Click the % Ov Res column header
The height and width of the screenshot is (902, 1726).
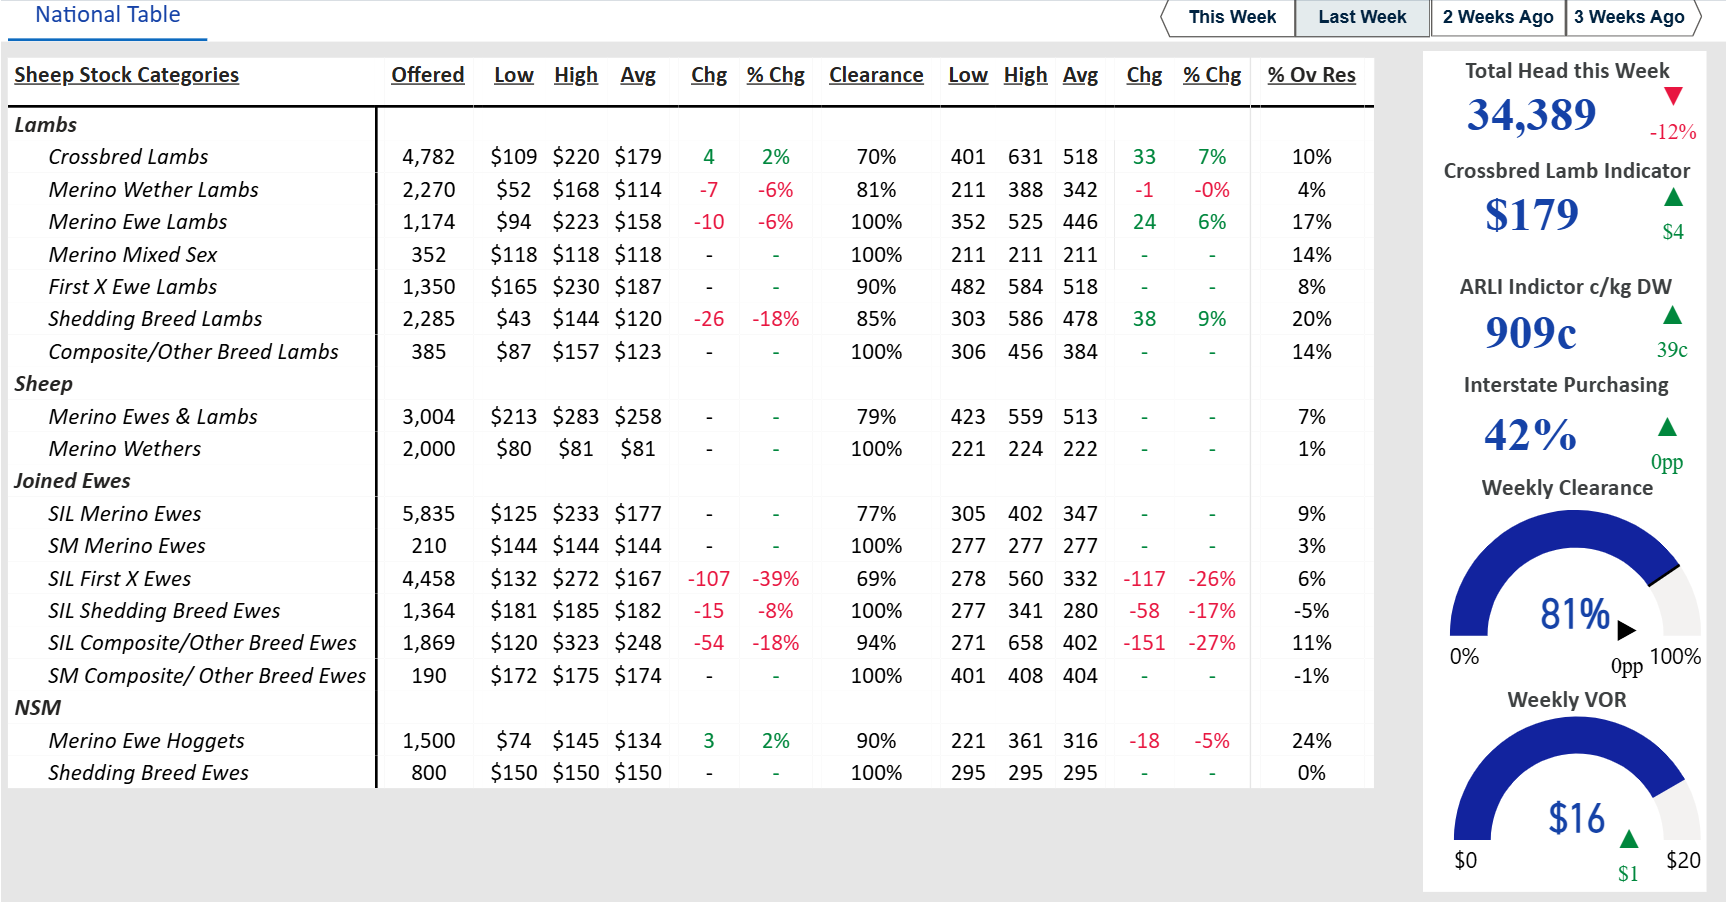(x=1311, y=75)
